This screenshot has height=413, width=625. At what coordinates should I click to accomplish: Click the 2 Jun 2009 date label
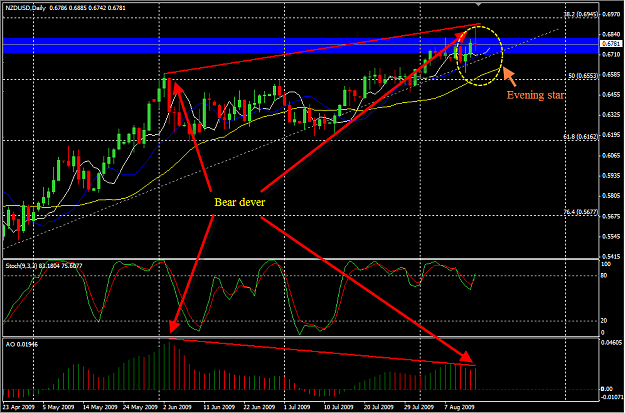[177, 408]
